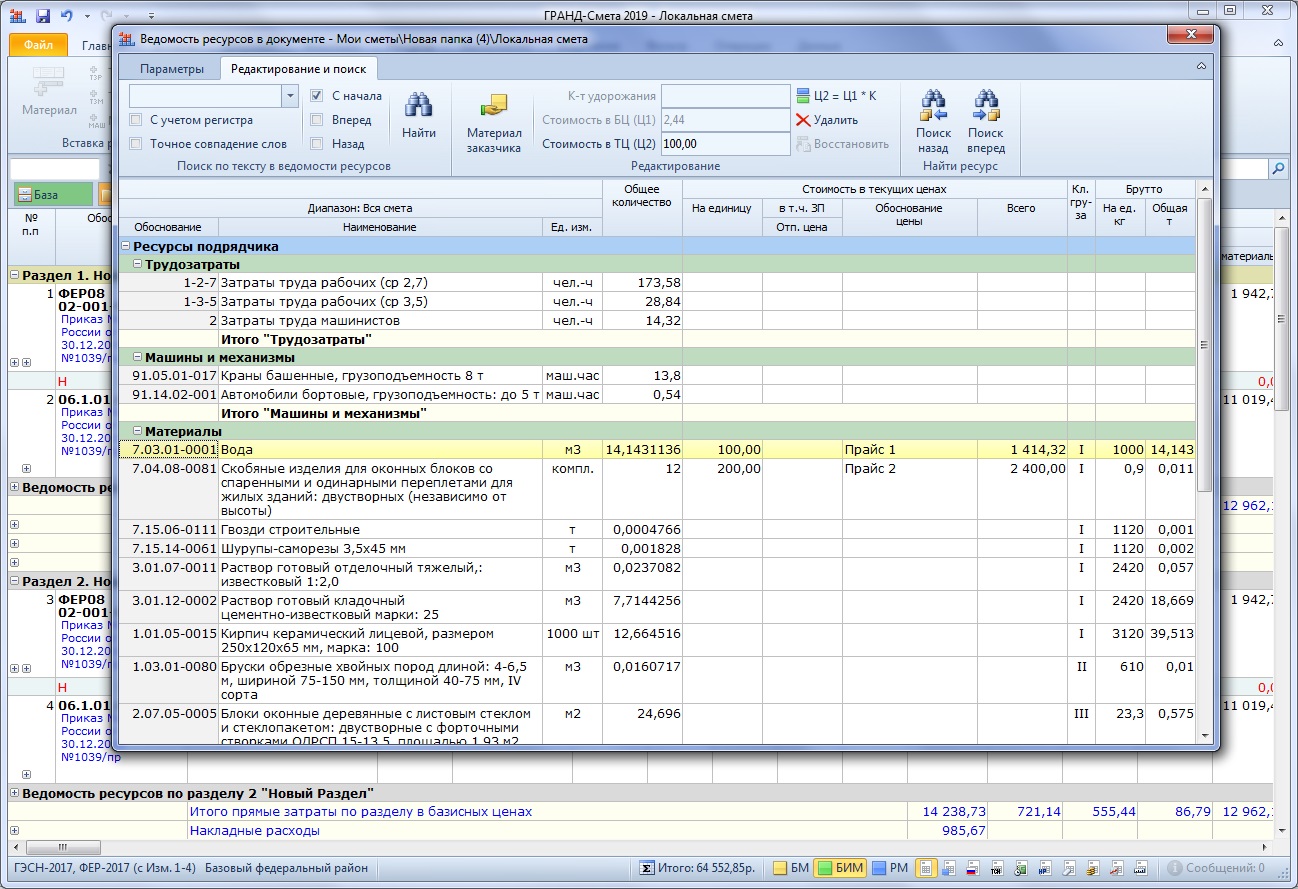Apply the Ц2 = Ц1 * К formula
This screenshot has height=889, width=1298.
(836, 96)
